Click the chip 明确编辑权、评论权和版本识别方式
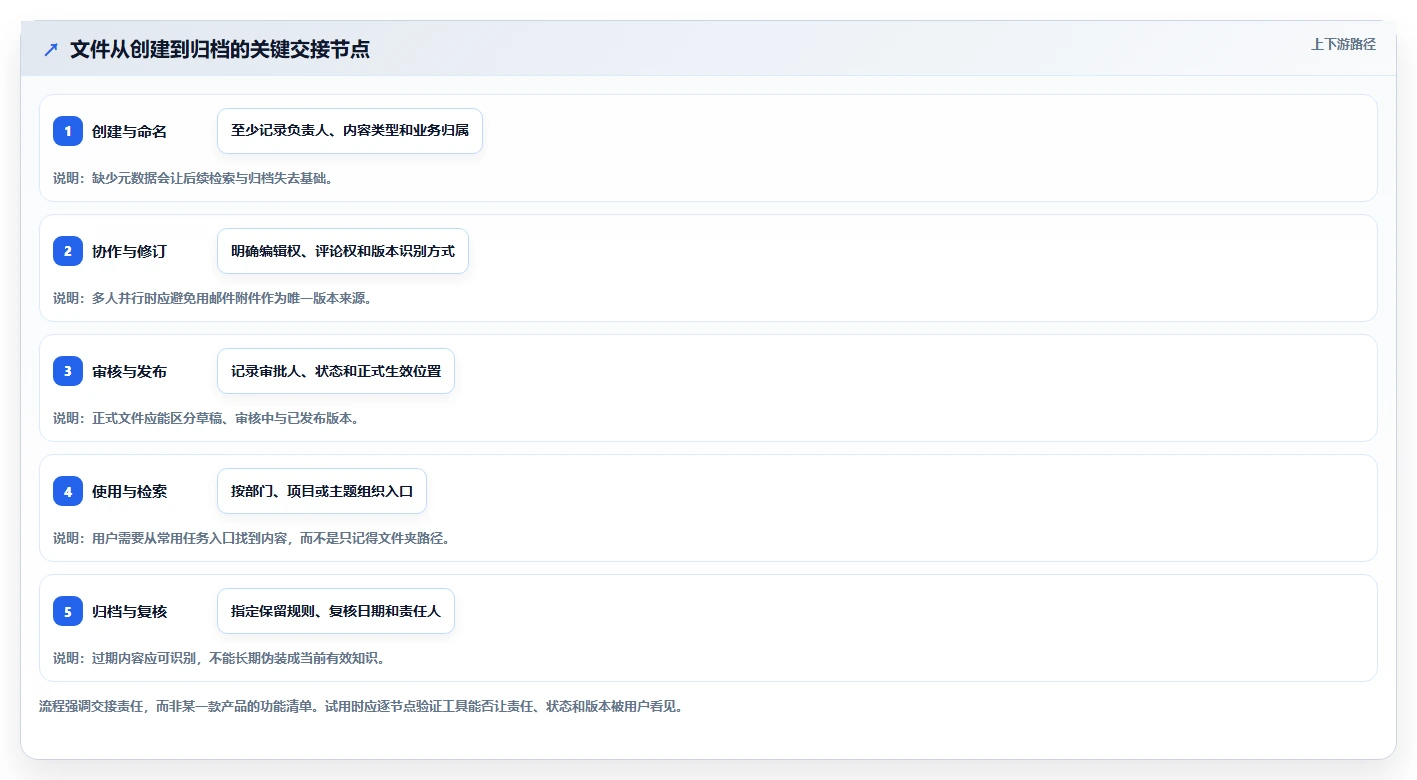 click(x=343, y=251)
